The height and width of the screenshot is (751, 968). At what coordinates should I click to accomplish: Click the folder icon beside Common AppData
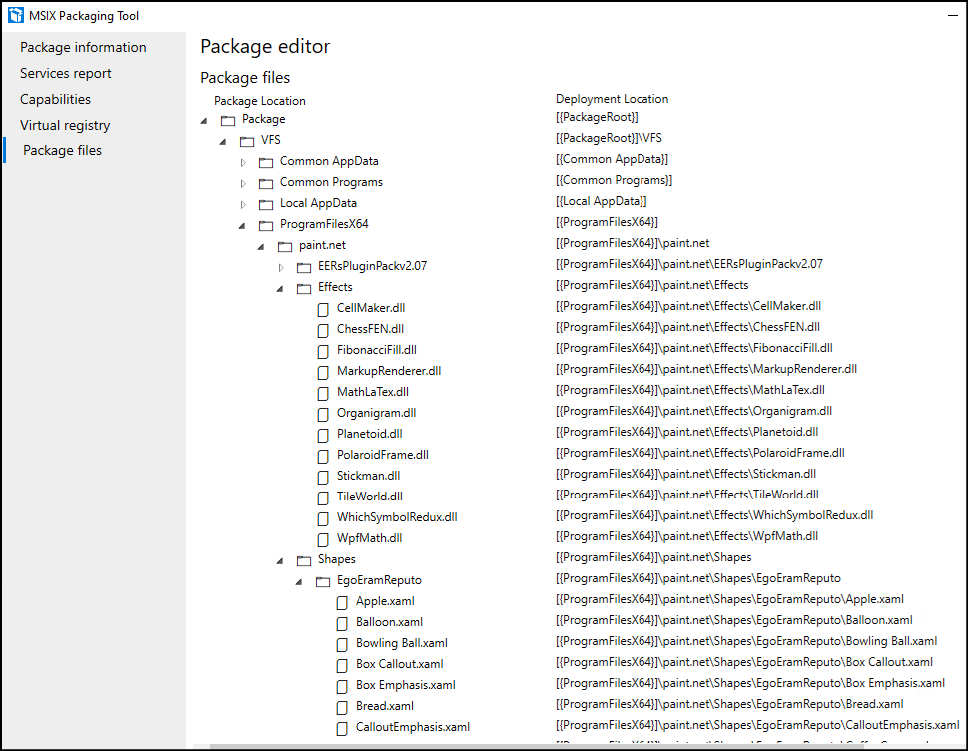pyautogui.click(x=266, y=162)
